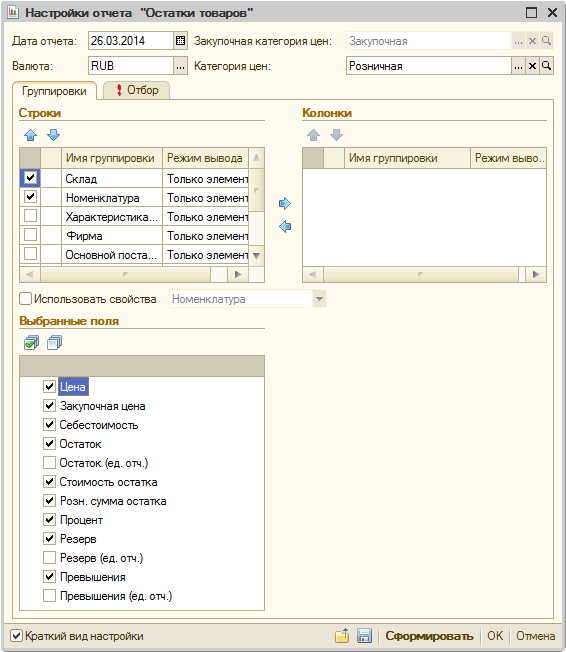
Task: Move grouping back to rows with left arrow
Action: [x=285, y=227]
